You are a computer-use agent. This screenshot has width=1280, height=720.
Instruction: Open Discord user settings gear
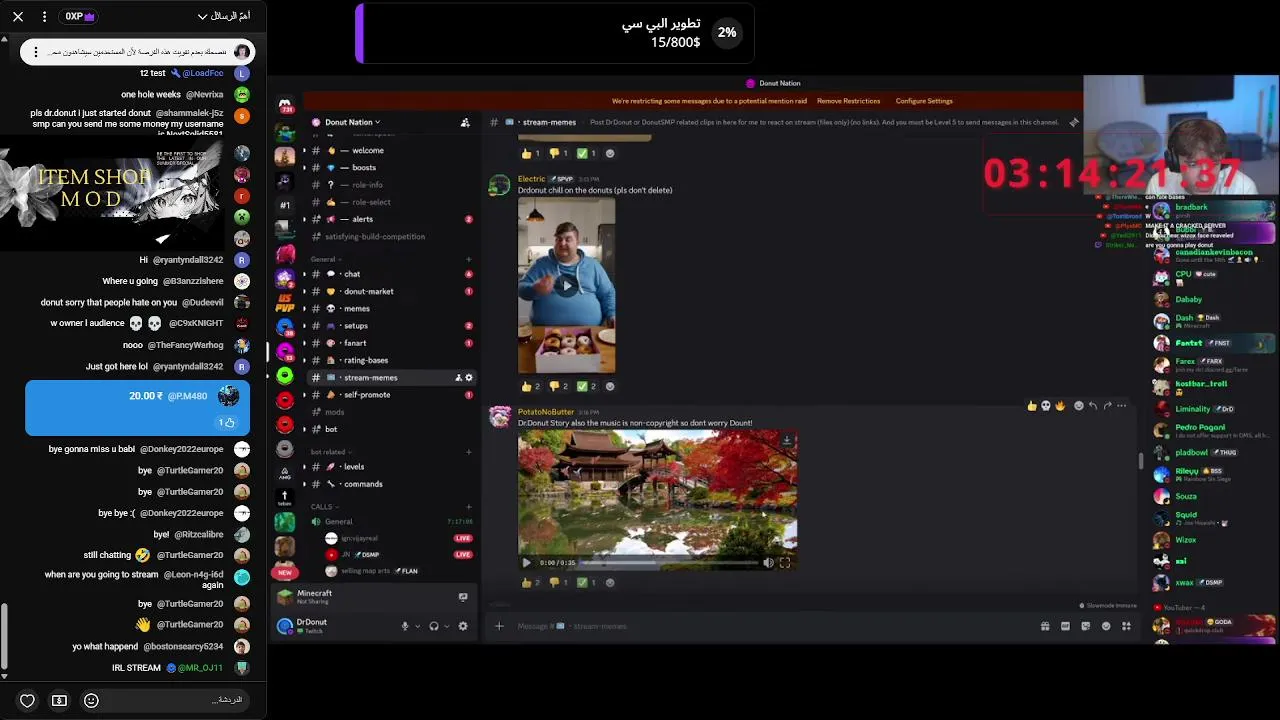pos(463,626)
